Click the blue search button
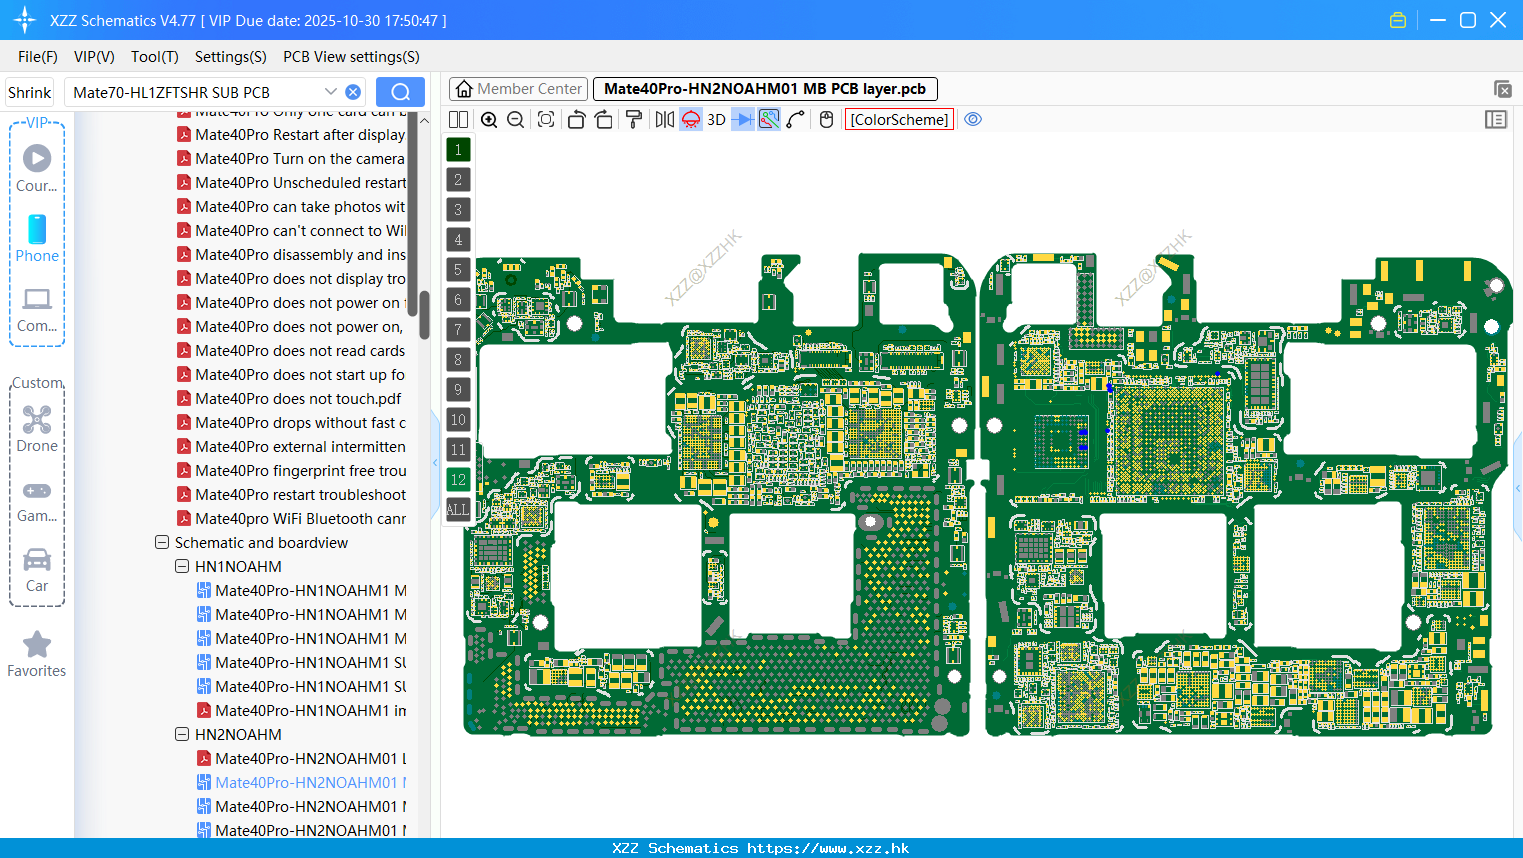 coord(400,92)
